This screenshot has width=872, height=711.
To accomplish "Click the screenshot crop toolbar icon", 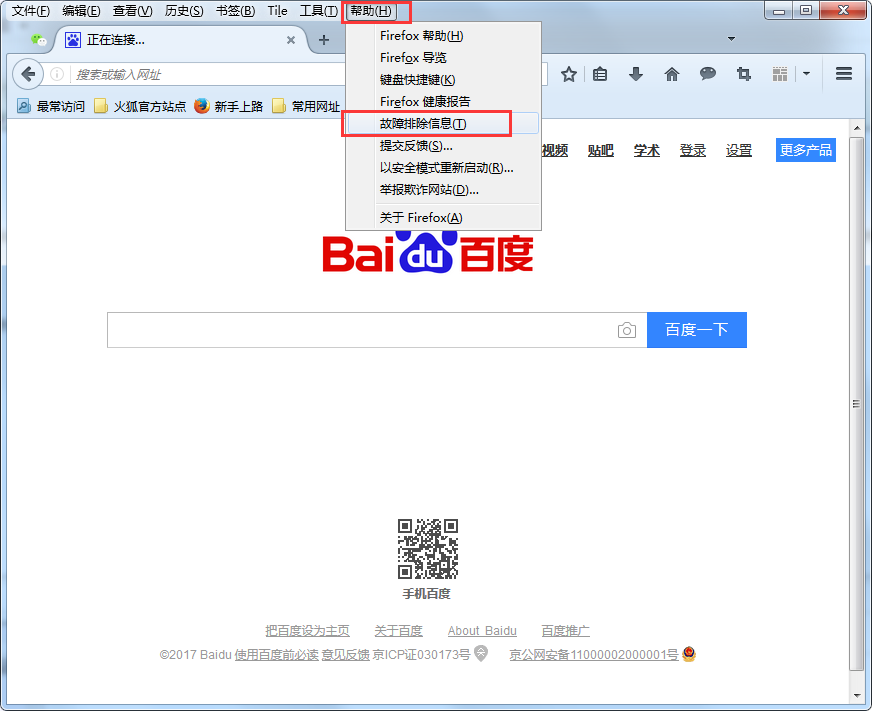I will [x=743, y=74].
